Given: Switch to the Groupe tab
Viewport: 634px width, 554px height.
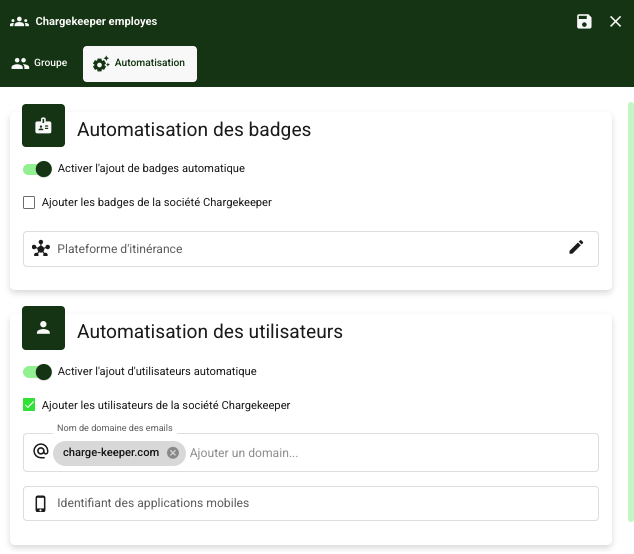Looking at the screenshot, I should tap(40, 63).
